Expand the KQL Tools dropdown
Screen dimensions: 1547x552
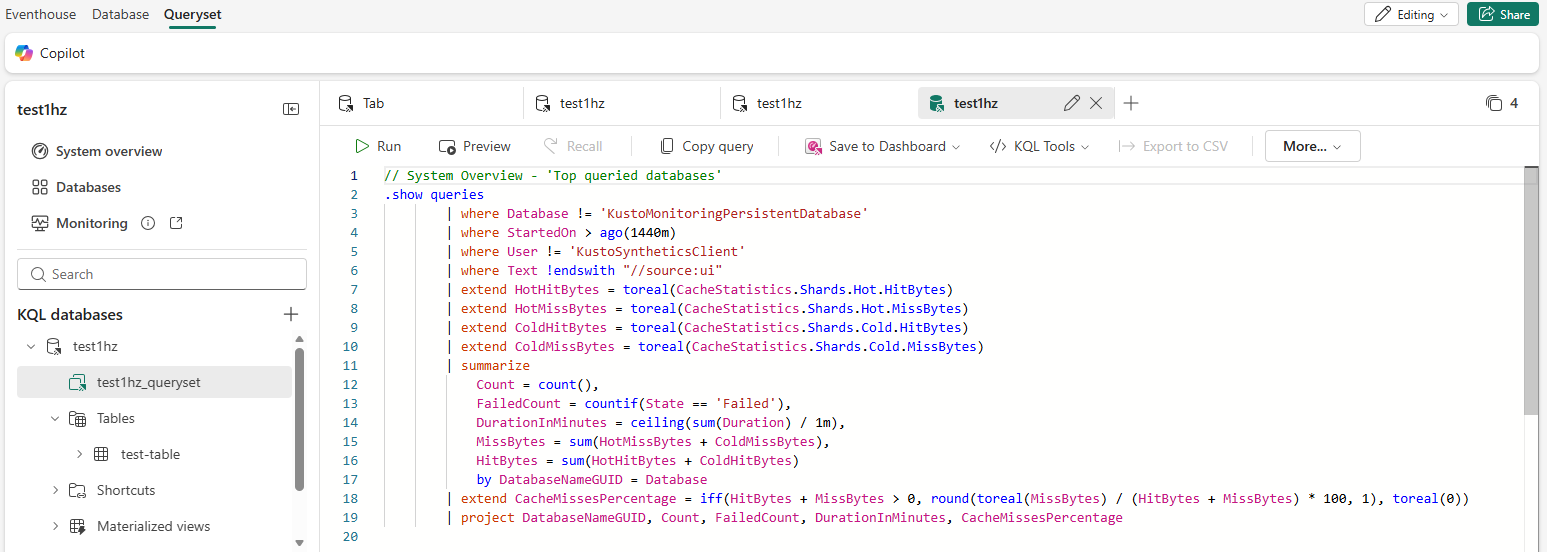(1043, 146)
